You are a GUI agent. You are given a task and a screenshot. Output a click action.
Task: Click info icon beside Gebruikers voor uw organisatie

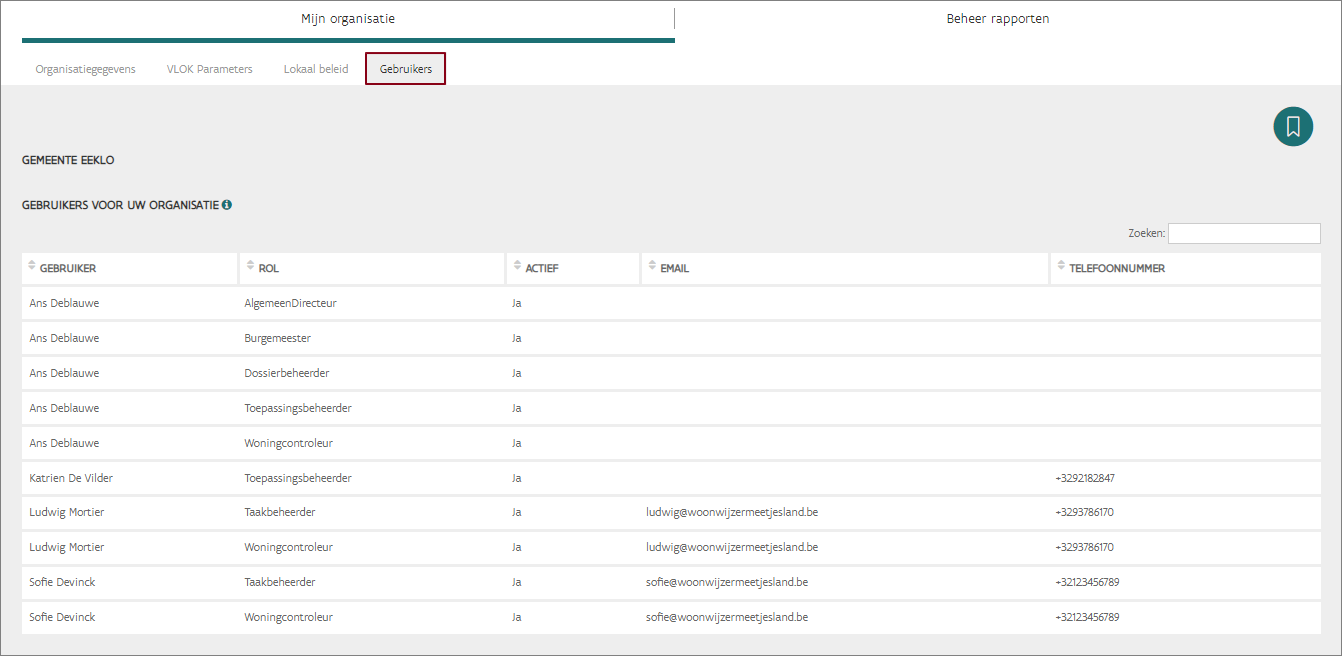click(x=227, y=205)
